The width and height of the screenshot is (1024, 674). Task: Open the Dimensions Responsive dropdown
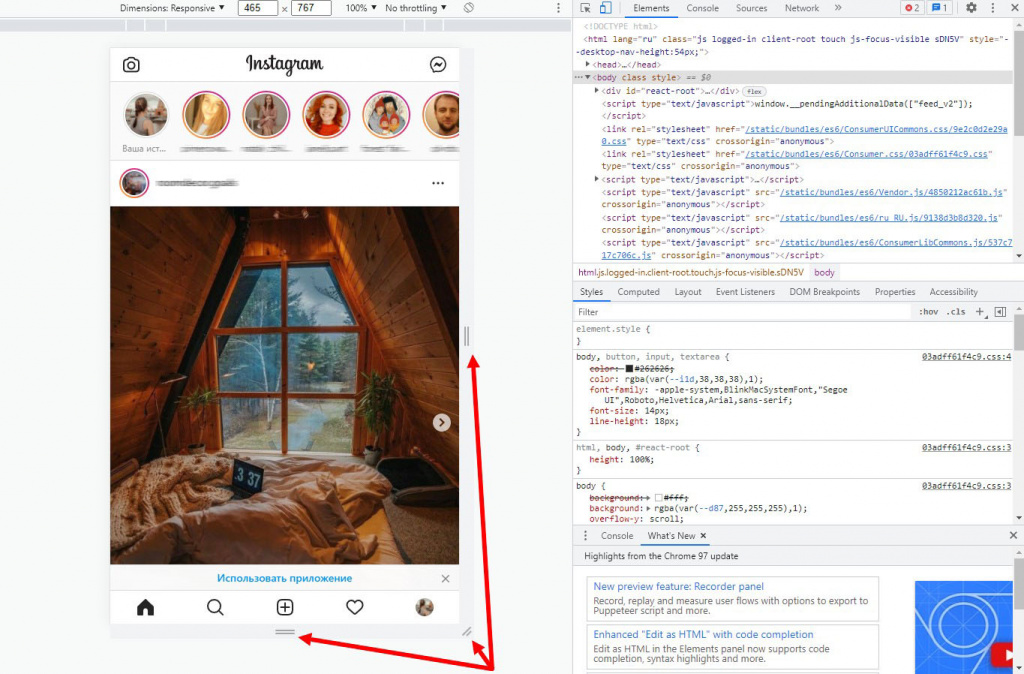tap(172, 8)
